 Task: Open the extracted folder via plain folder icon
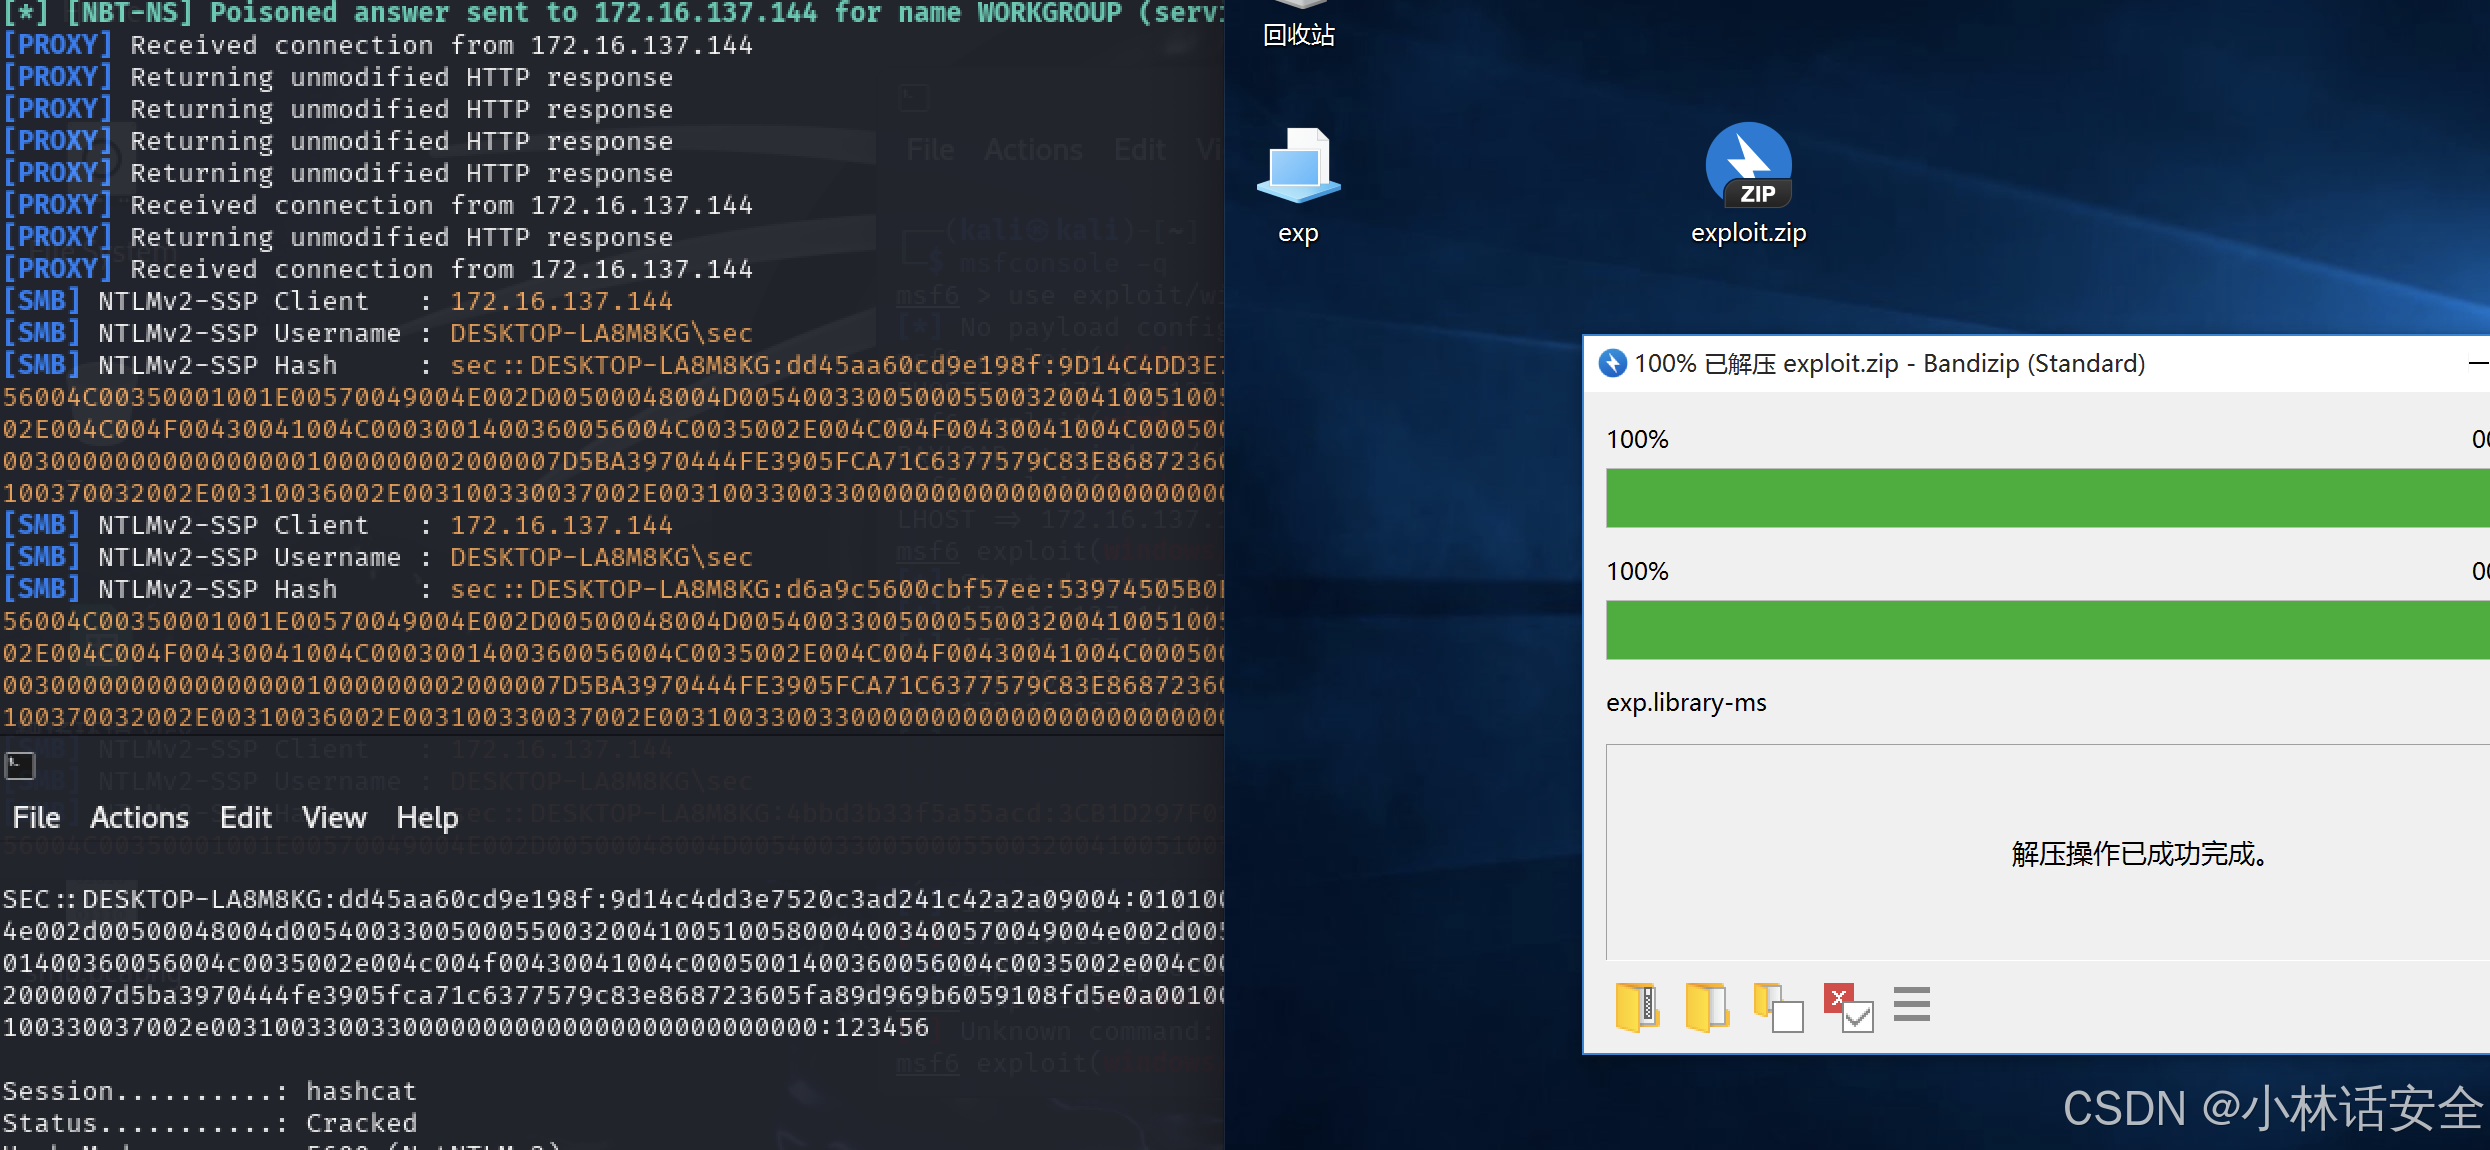pos(1707,1006)
